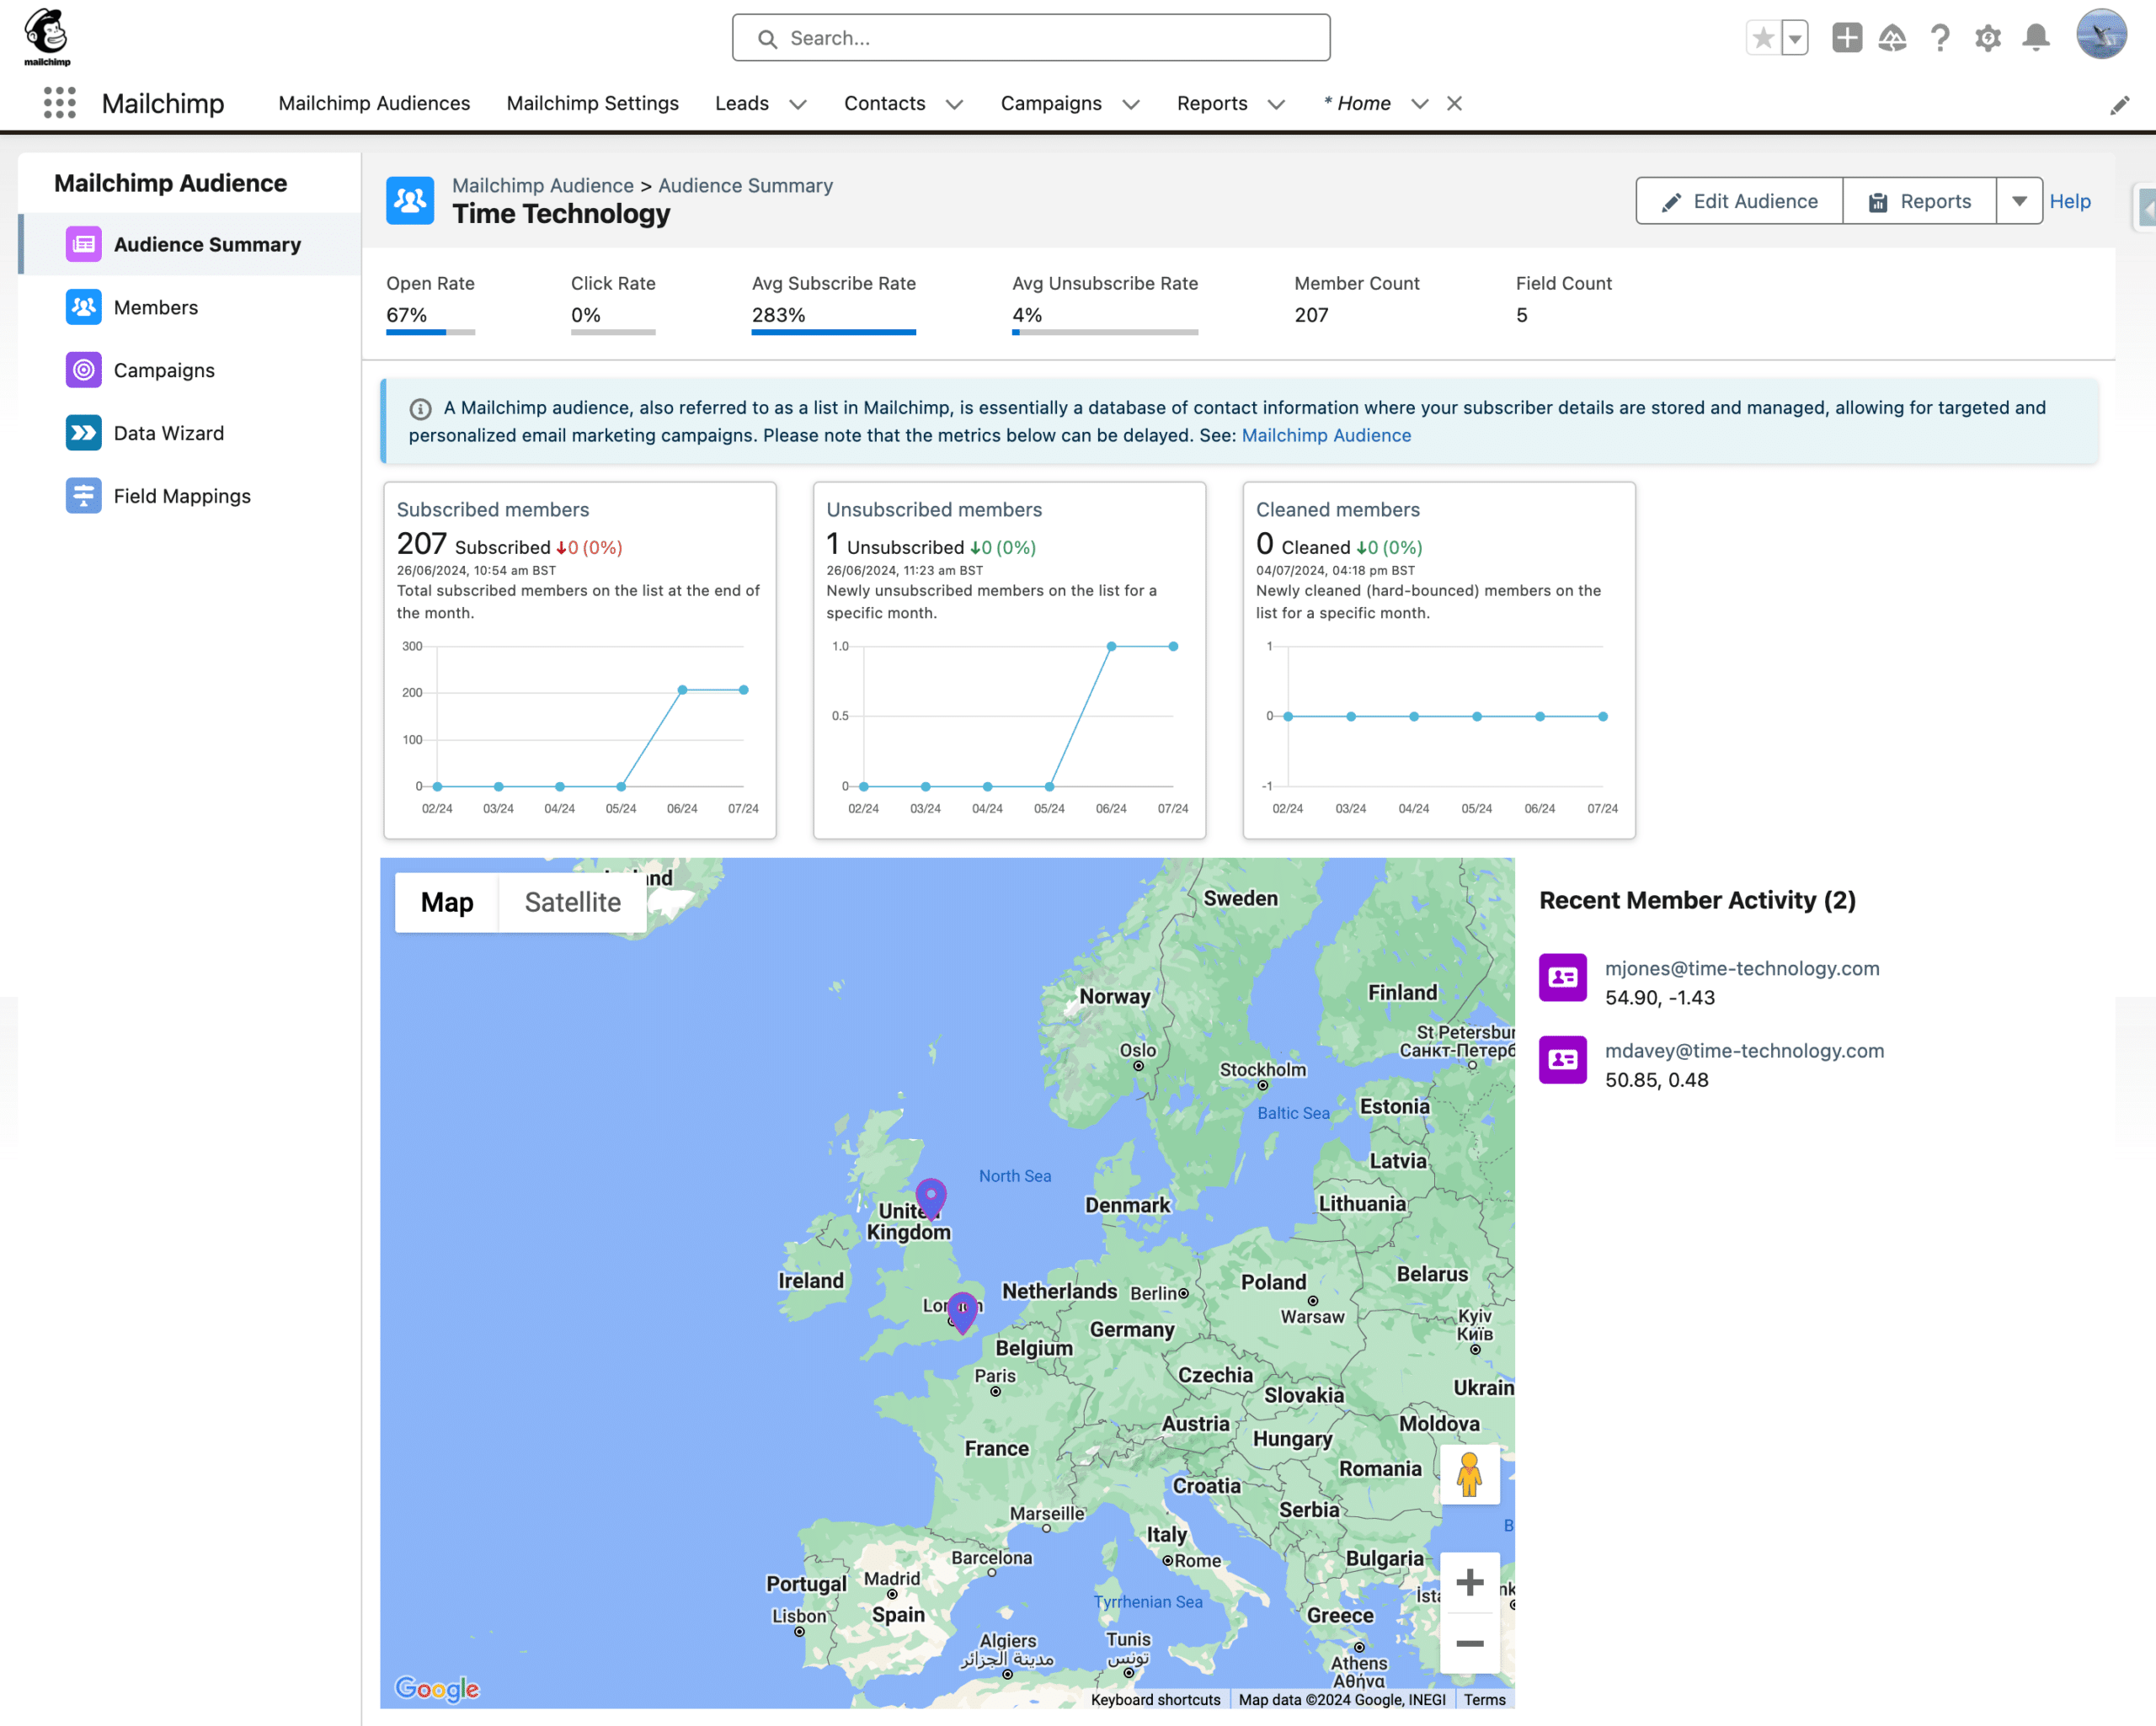Click the Field Mappings sidebar icon

pos(84,496)
